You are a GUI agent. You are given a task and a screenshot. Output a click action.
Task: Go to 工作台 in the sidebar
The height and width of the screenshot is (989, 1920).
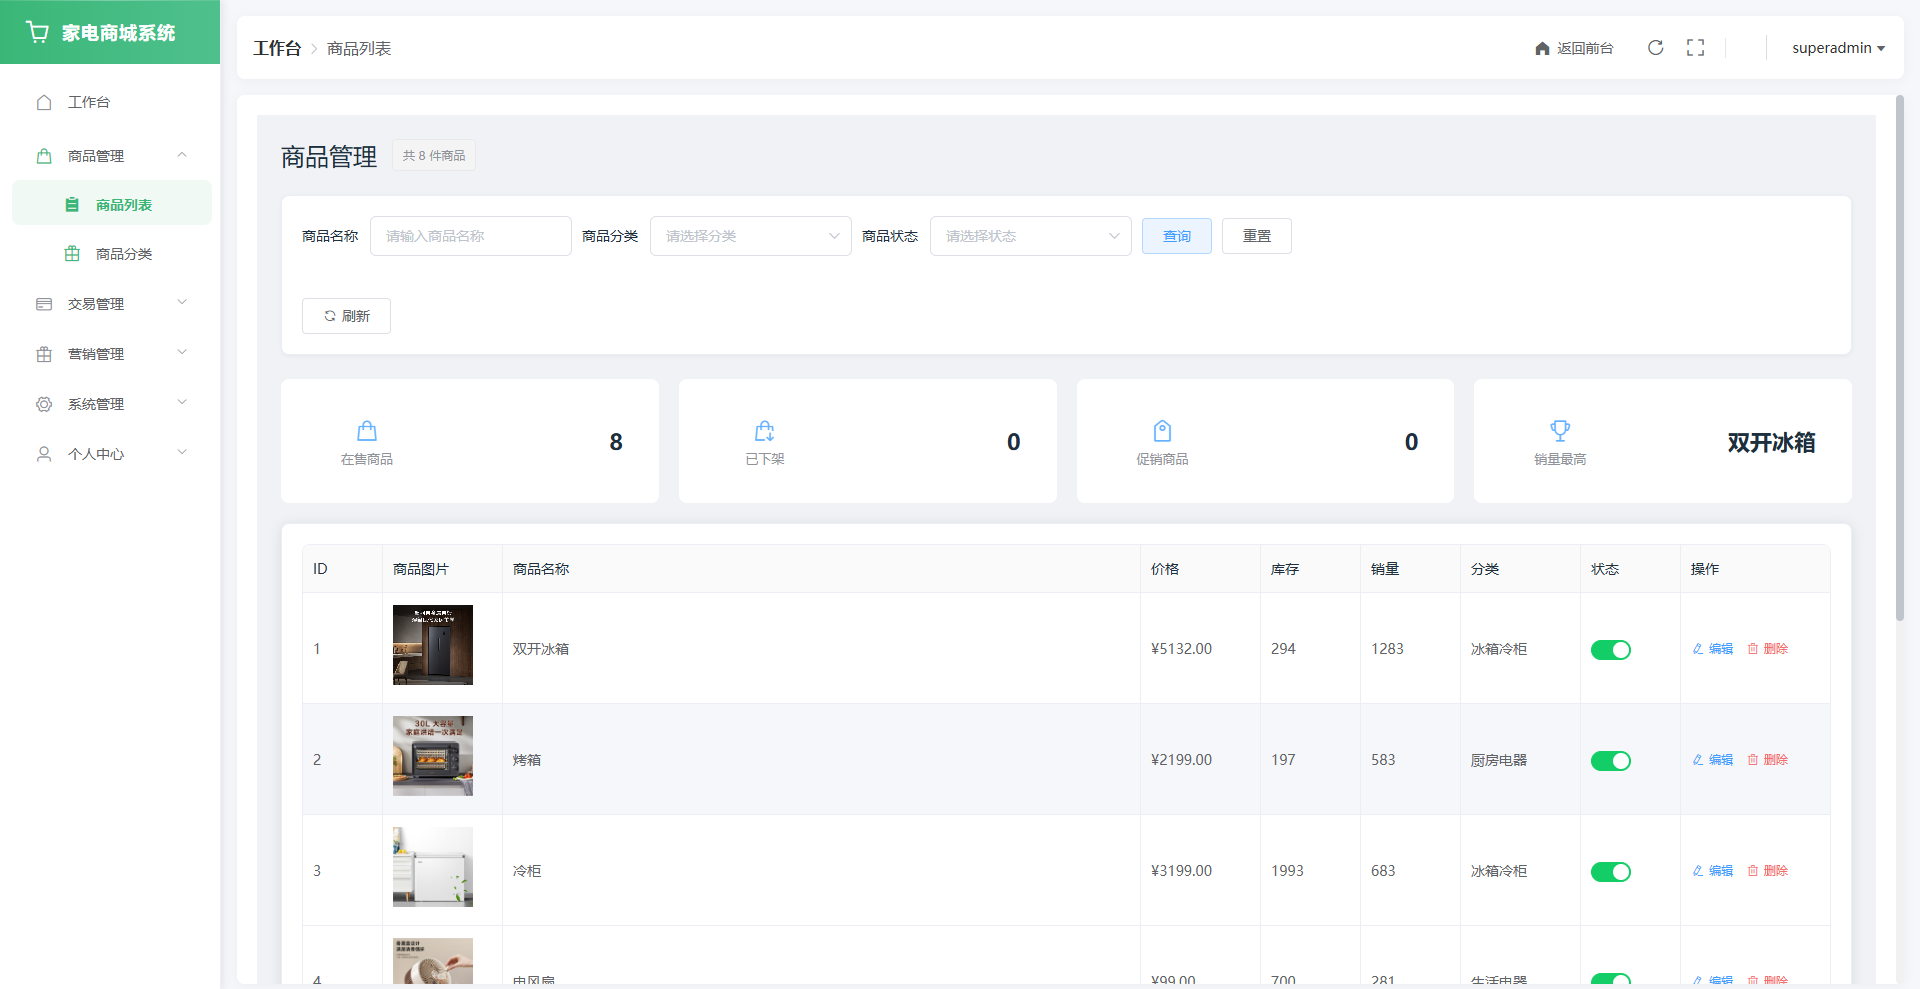(x=89, y=102)
